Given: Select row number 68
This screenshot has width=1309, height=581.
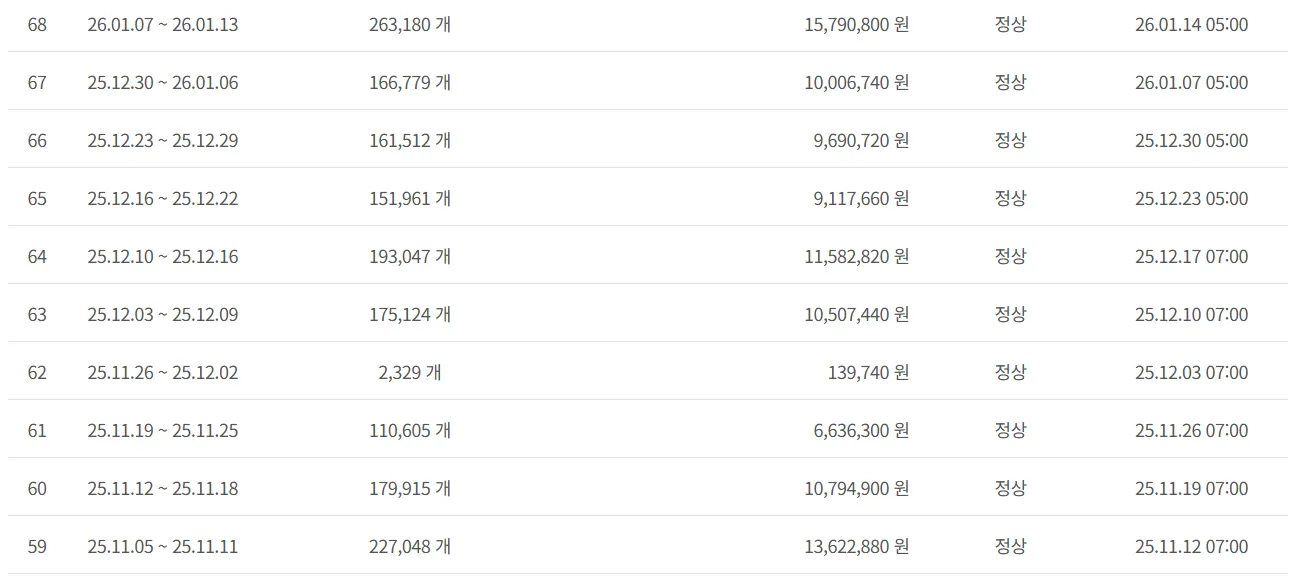Looking at the screenshot, I should point(37,25).
